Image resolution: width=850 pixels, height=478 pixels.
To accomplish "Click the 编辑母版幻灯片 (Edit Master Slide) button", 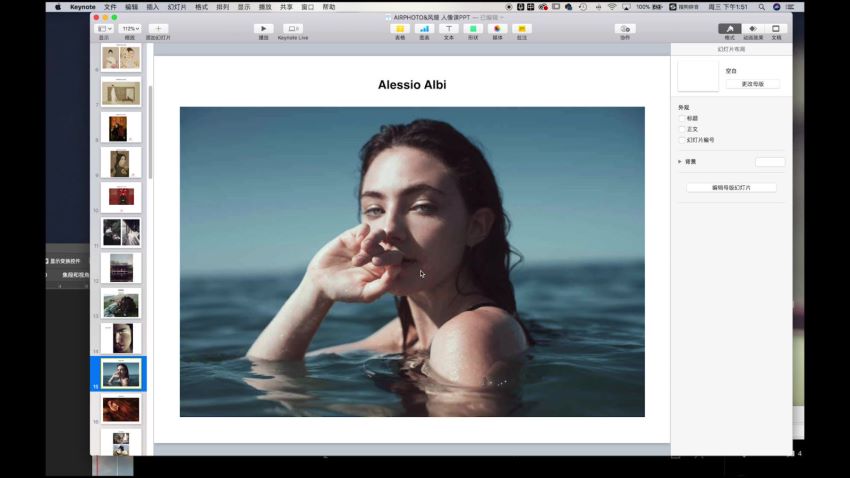I will tap(731, 188).
